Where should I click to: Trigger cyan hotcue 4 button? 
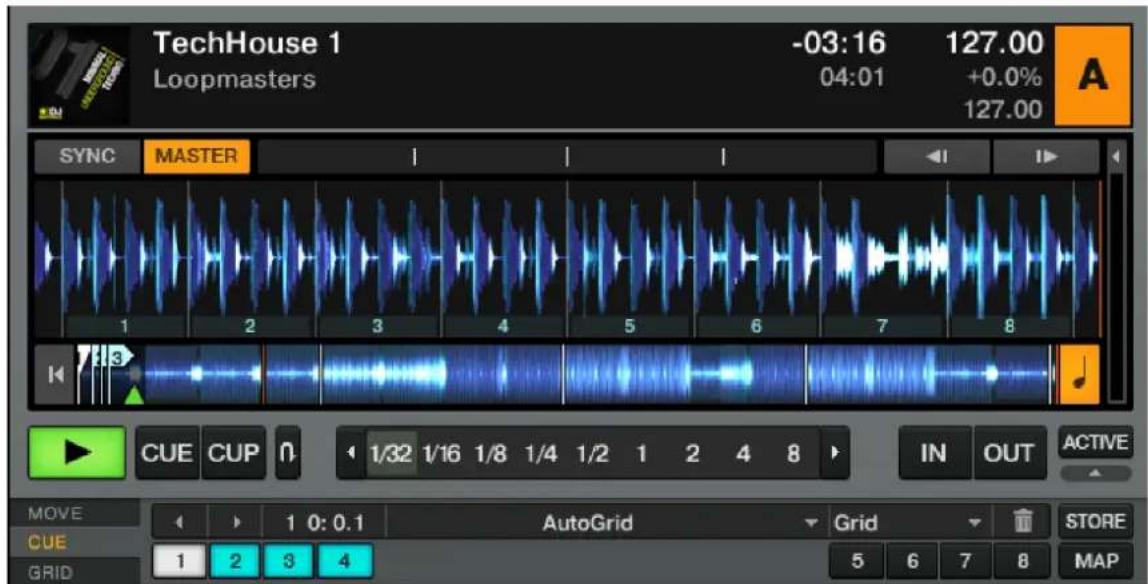pyautogui.click(x=345, y=562)
